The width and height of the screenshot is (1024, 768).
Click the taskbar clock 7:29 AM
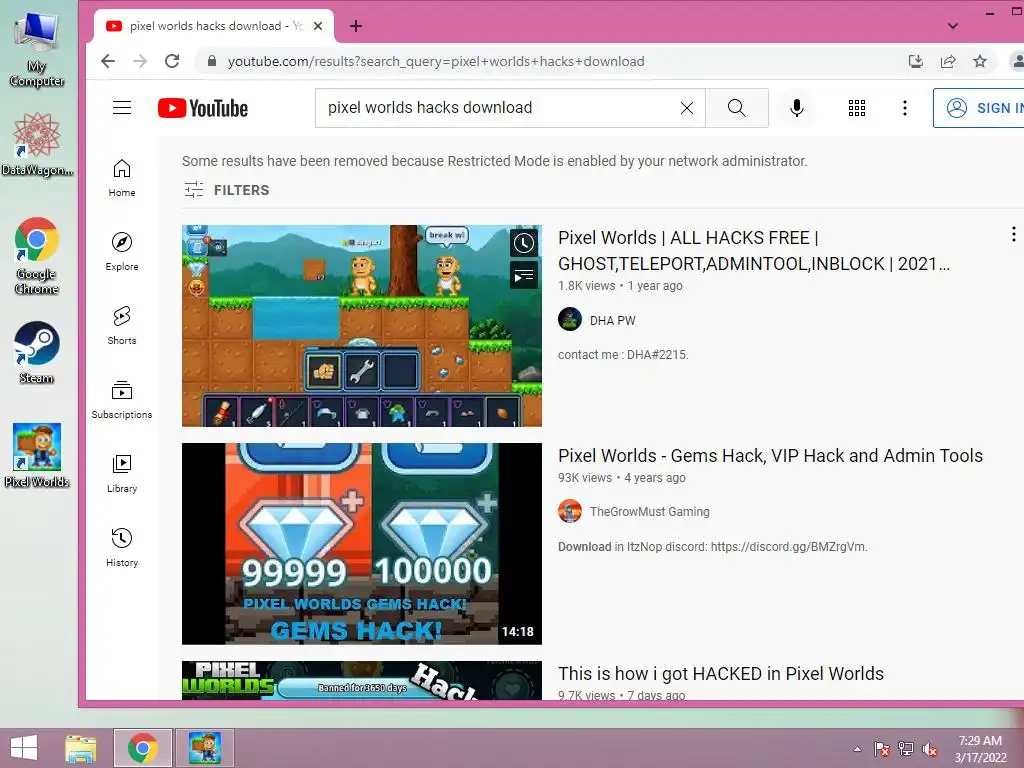(980, 749)
